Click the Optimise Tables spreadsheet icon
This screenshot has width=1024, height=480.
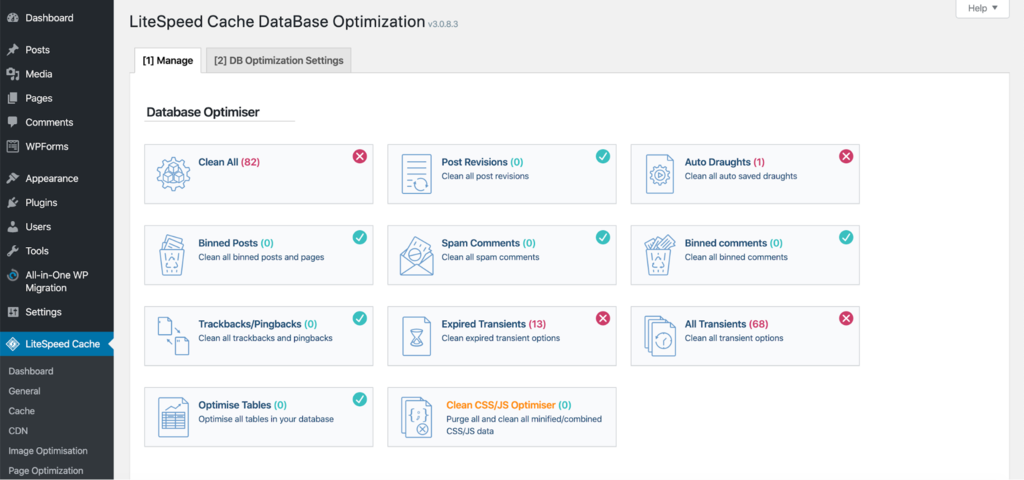(173, 417)
